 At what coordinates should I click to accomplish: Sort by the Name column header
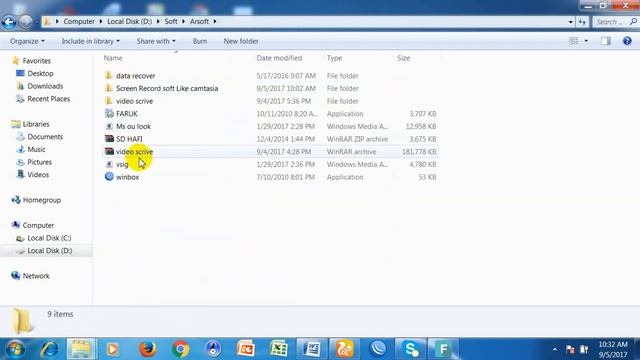113,58
